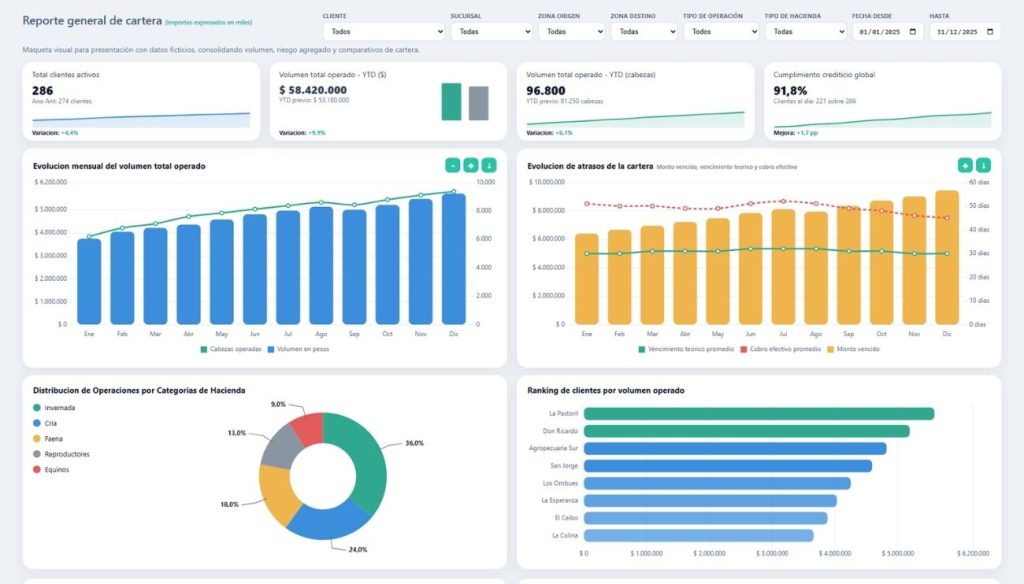Open the Cliente dropdown filter
The width and height of the screenshot is (1024, 584).
tap(384, 31)
